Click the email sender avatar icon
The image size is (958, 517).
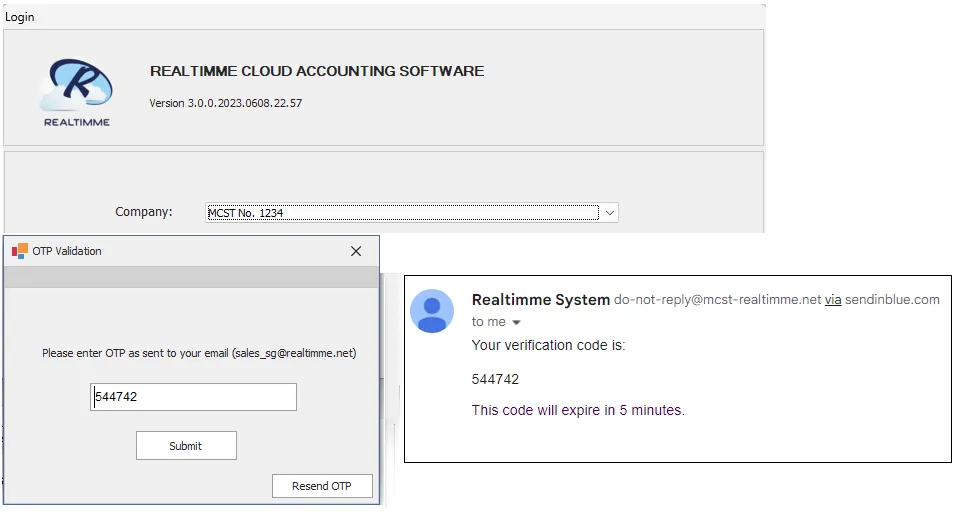(x=432, y=311)
